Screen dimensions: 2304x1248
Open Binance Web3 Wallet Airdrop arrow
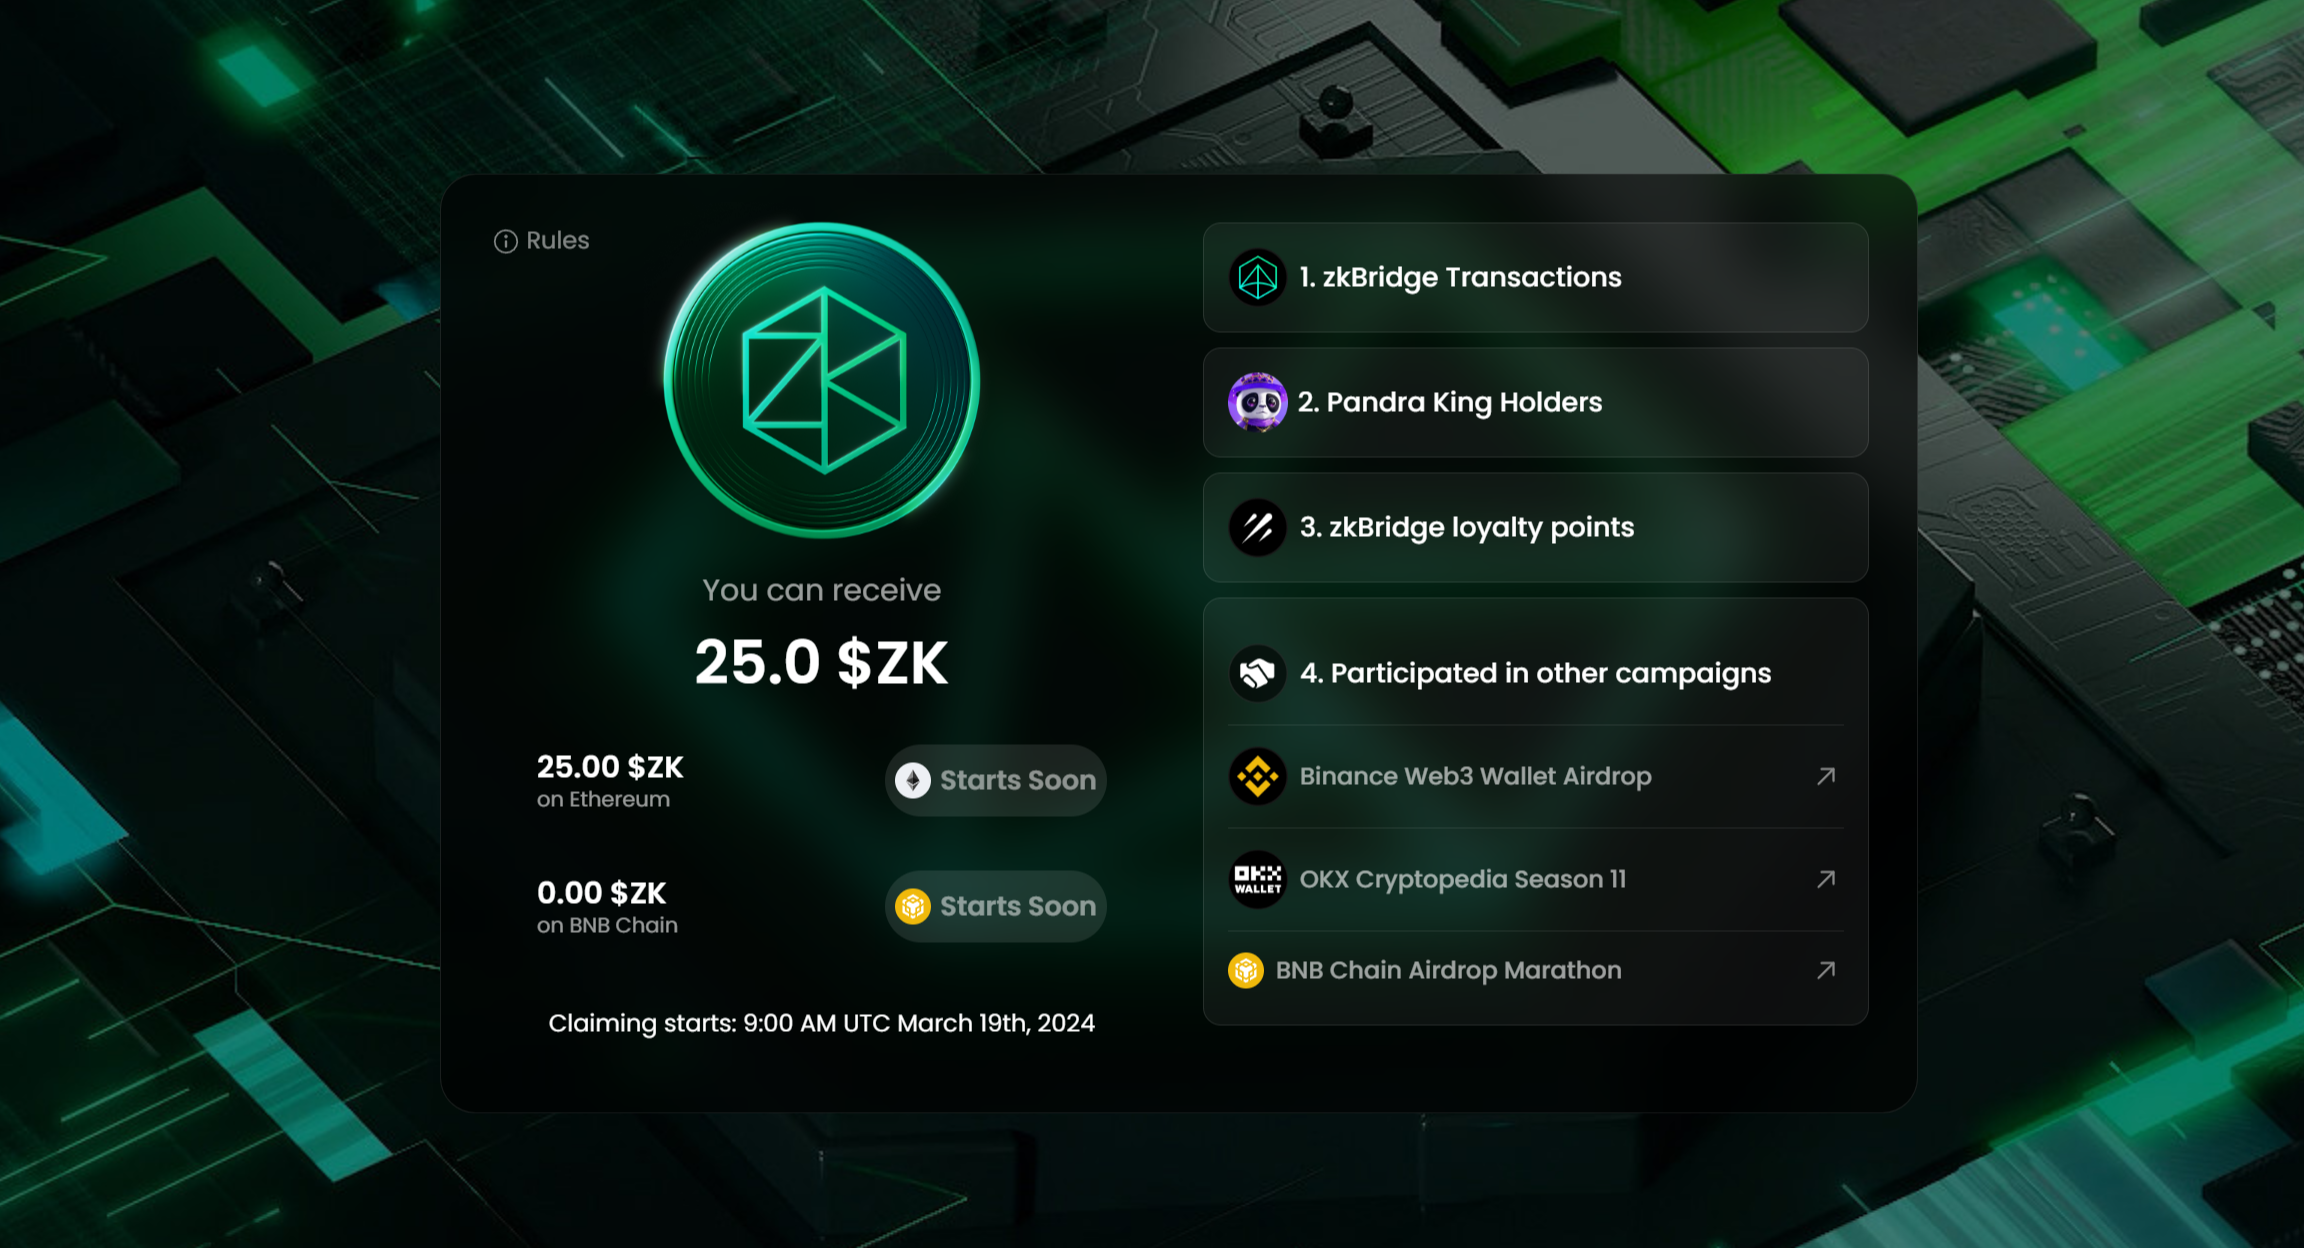coord(1826,776)
